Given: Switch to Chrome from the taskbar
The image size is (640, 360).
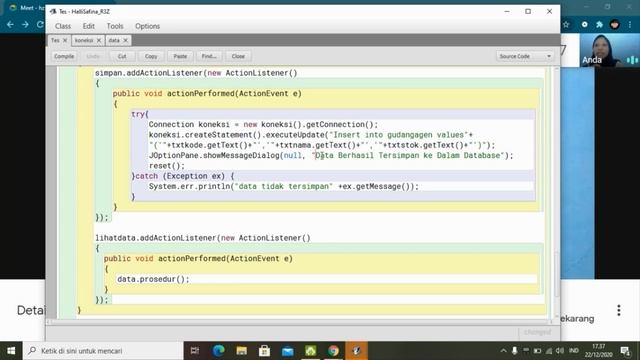Looking at the screenshot, I should click(x=333, y=351).
